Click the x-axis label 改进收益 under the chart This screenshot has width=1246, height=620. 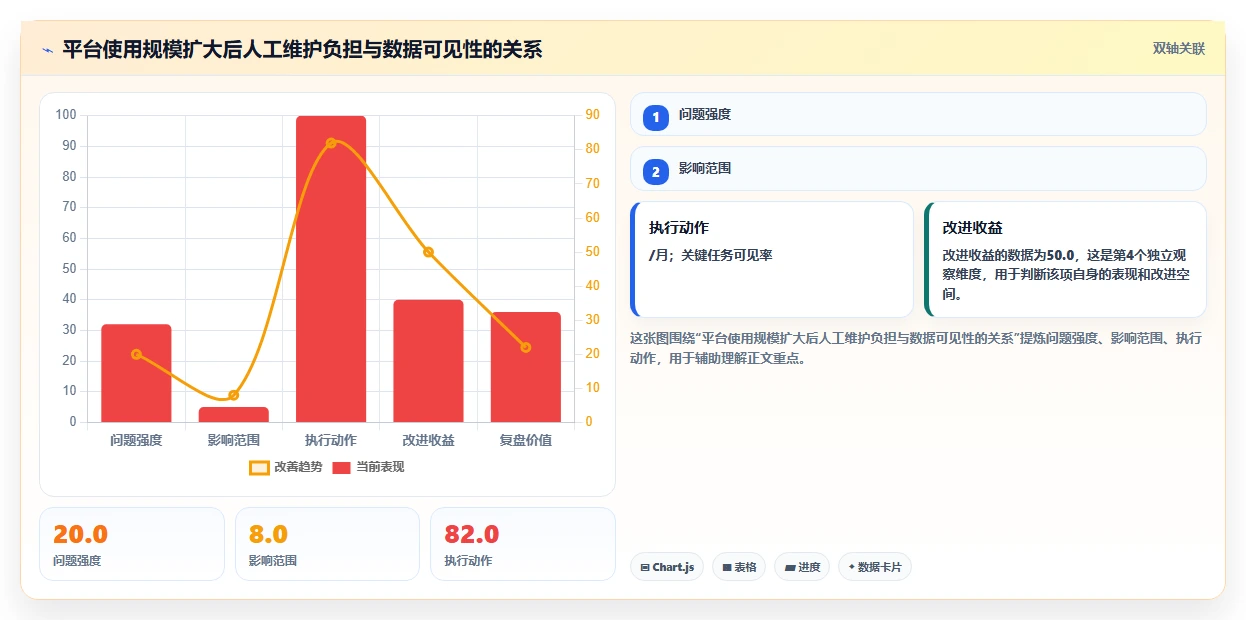tap(428, 440)
